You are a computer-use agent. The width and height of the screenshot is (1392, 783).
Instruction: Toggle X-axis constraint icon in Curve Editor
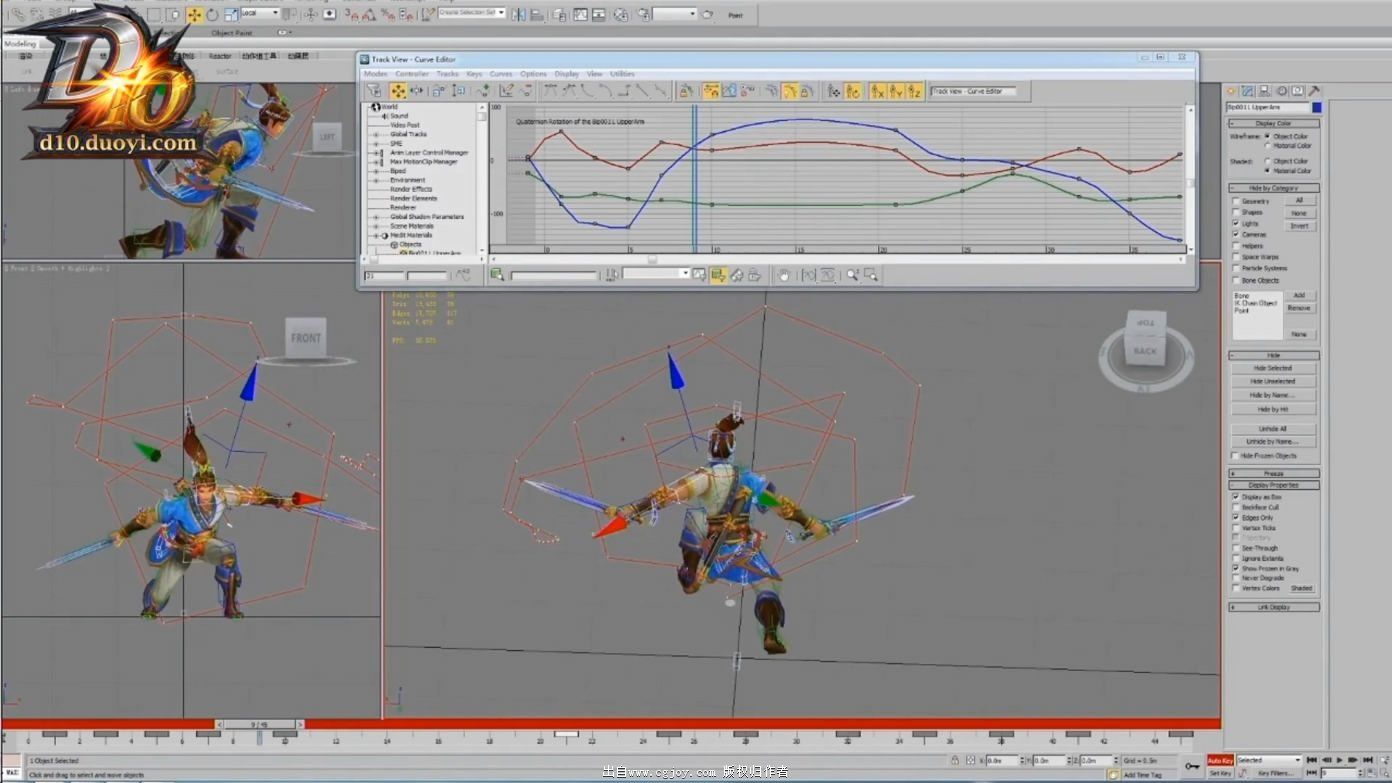click(x=878, y=91)
